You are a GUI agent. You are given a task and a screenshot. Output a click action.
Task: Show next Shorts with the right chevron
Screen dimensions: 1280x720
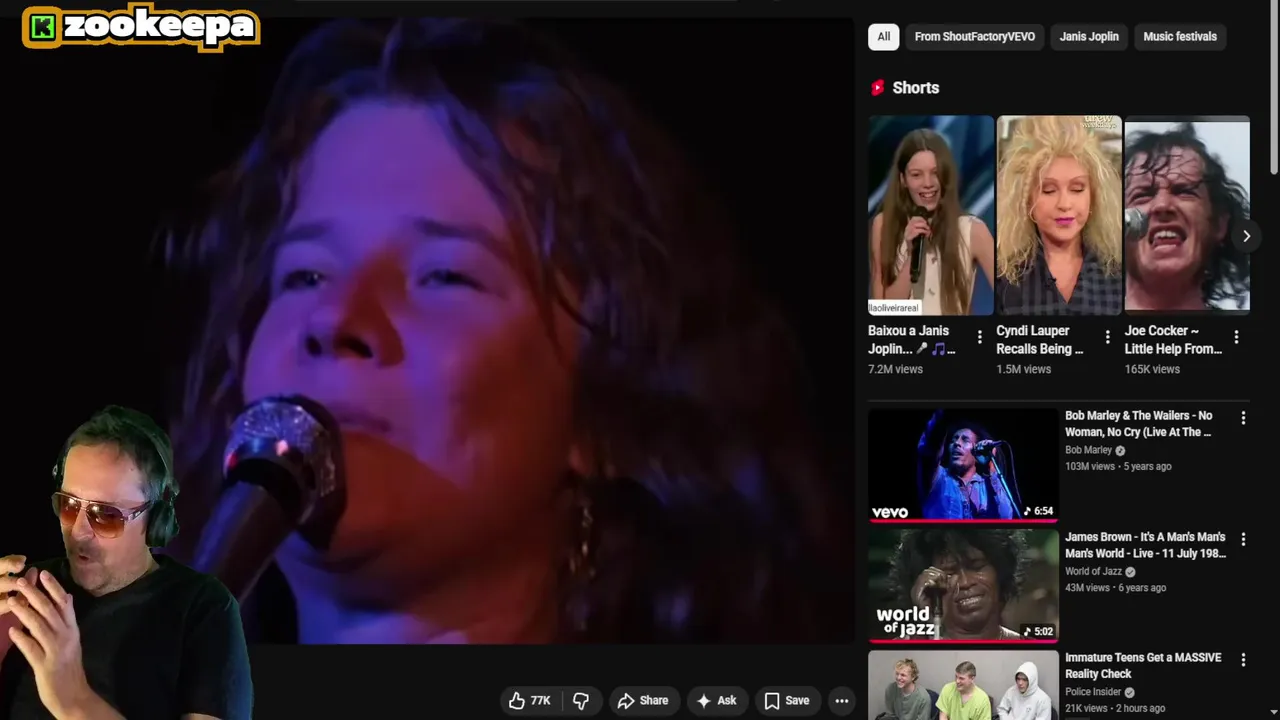(x=1246, y=236)
